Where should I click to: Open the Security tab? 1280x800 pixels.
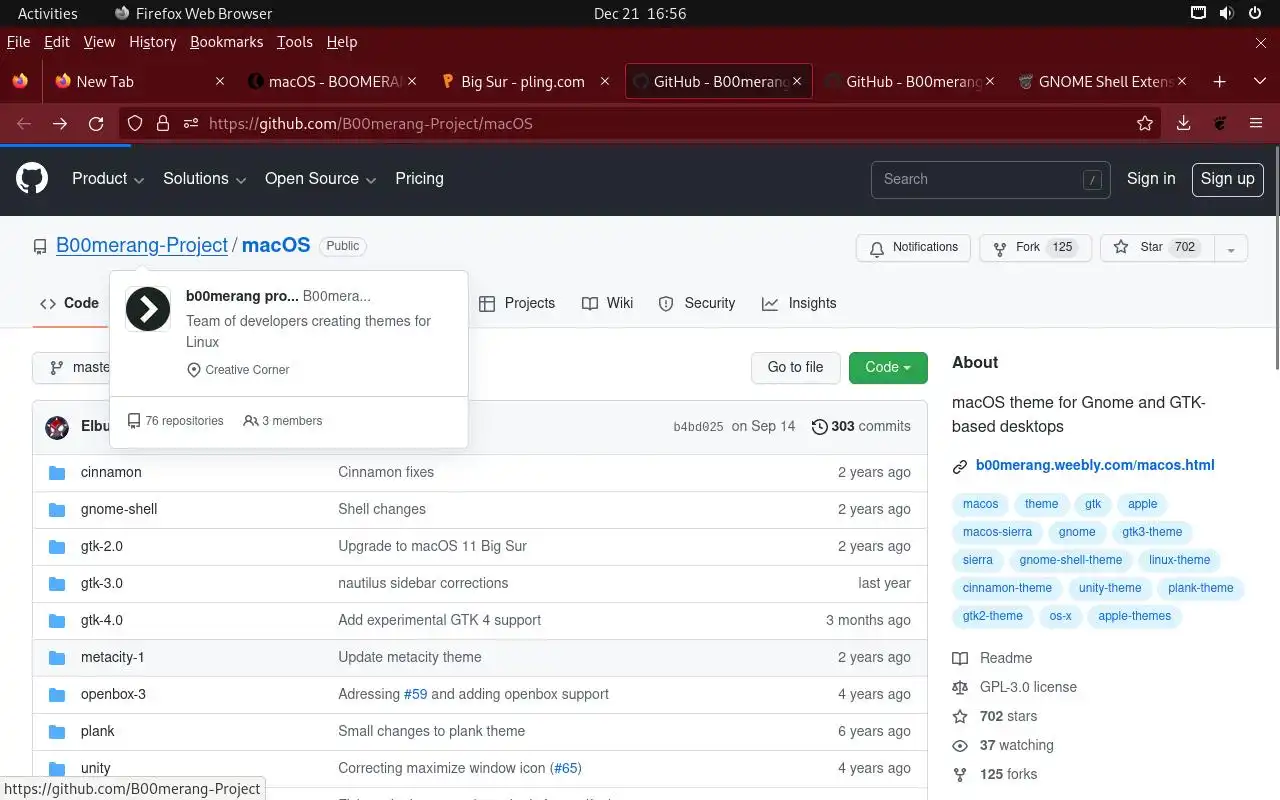[x=697, y=303]
